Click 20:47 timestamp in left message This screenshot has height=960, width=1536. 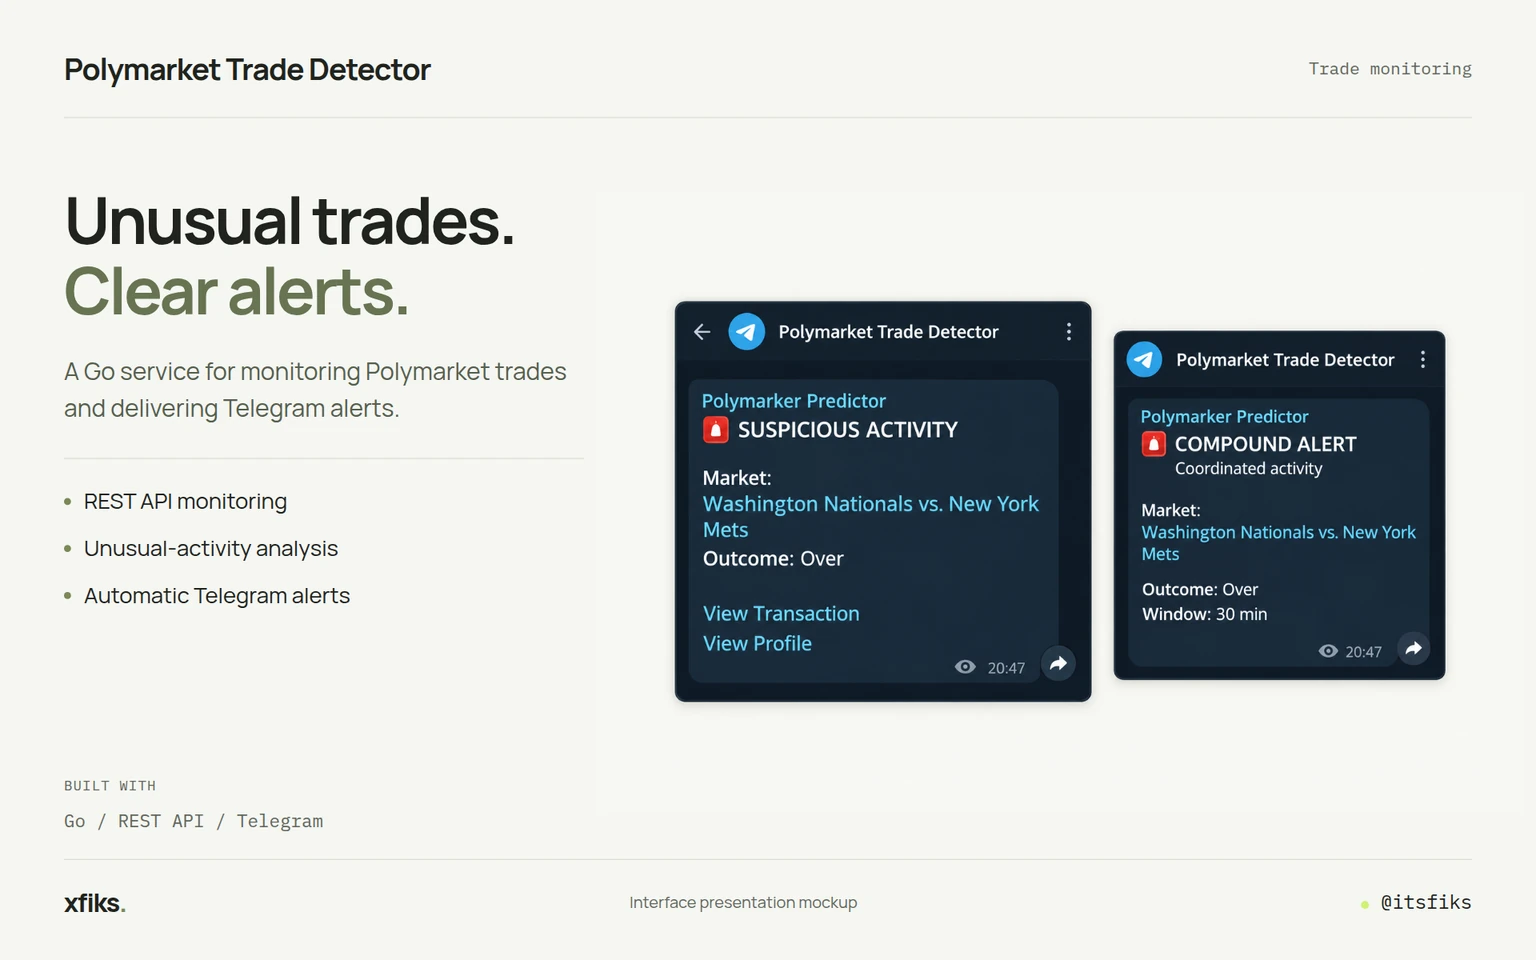1006,668
